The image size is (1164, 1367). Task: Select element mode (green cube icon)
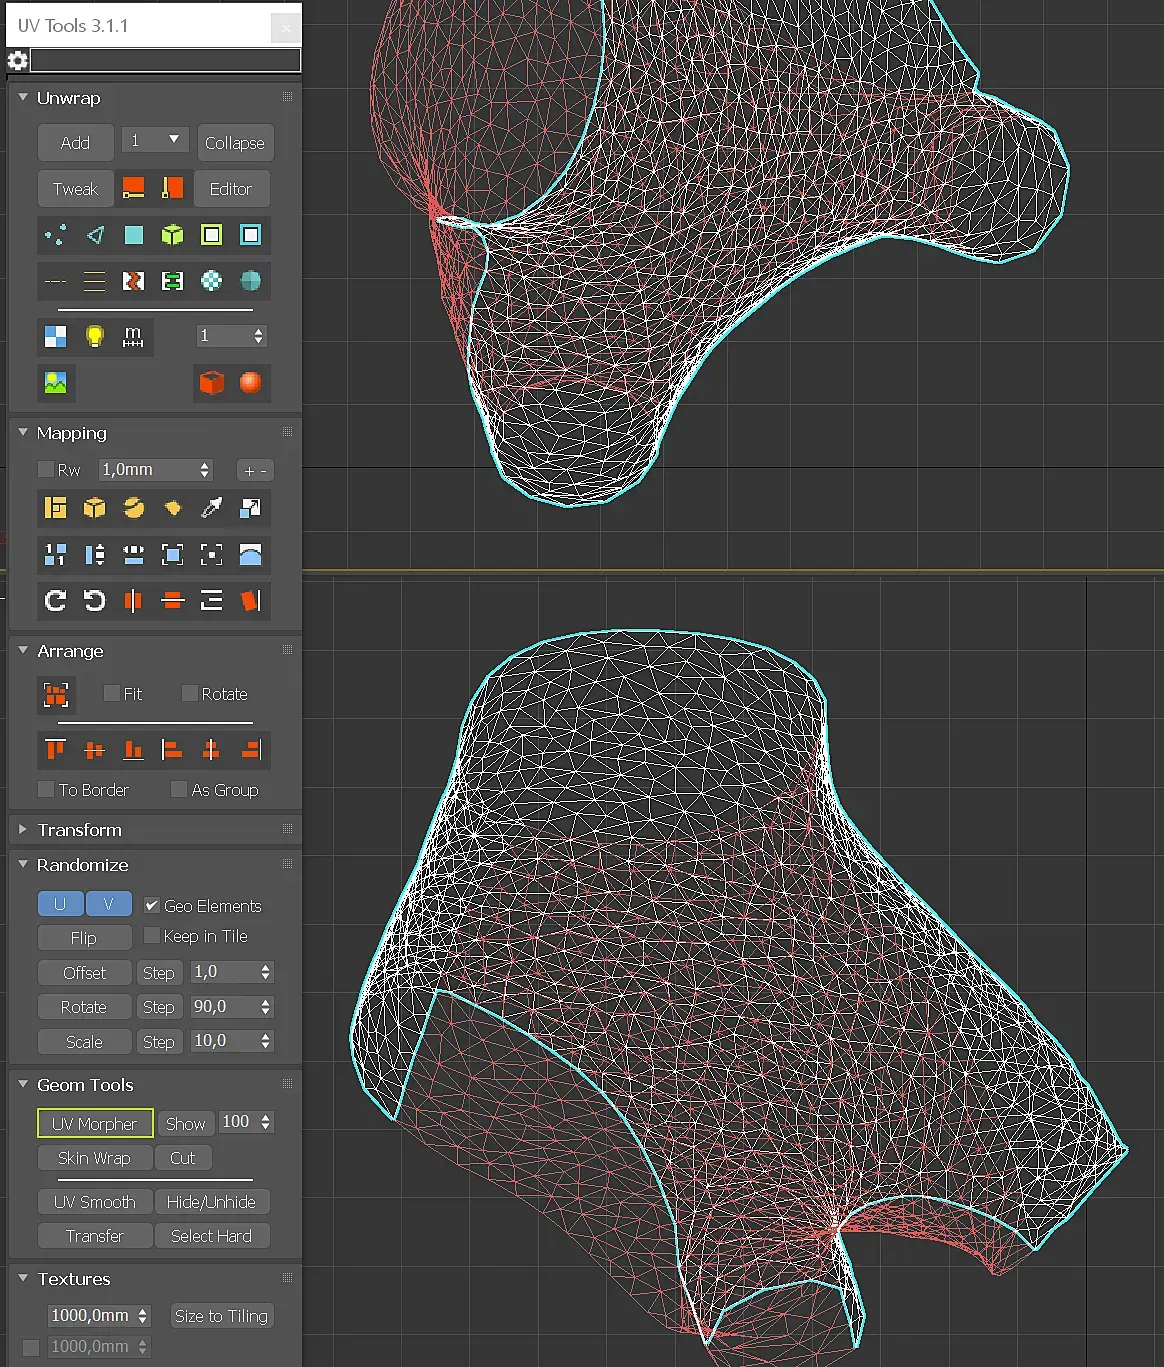pos(173,235)
